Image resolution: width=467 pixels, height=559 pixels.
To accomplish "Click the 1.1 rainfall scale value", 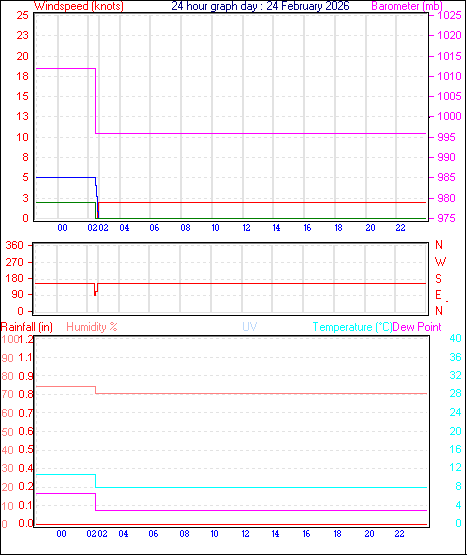I will pos(26,358).
